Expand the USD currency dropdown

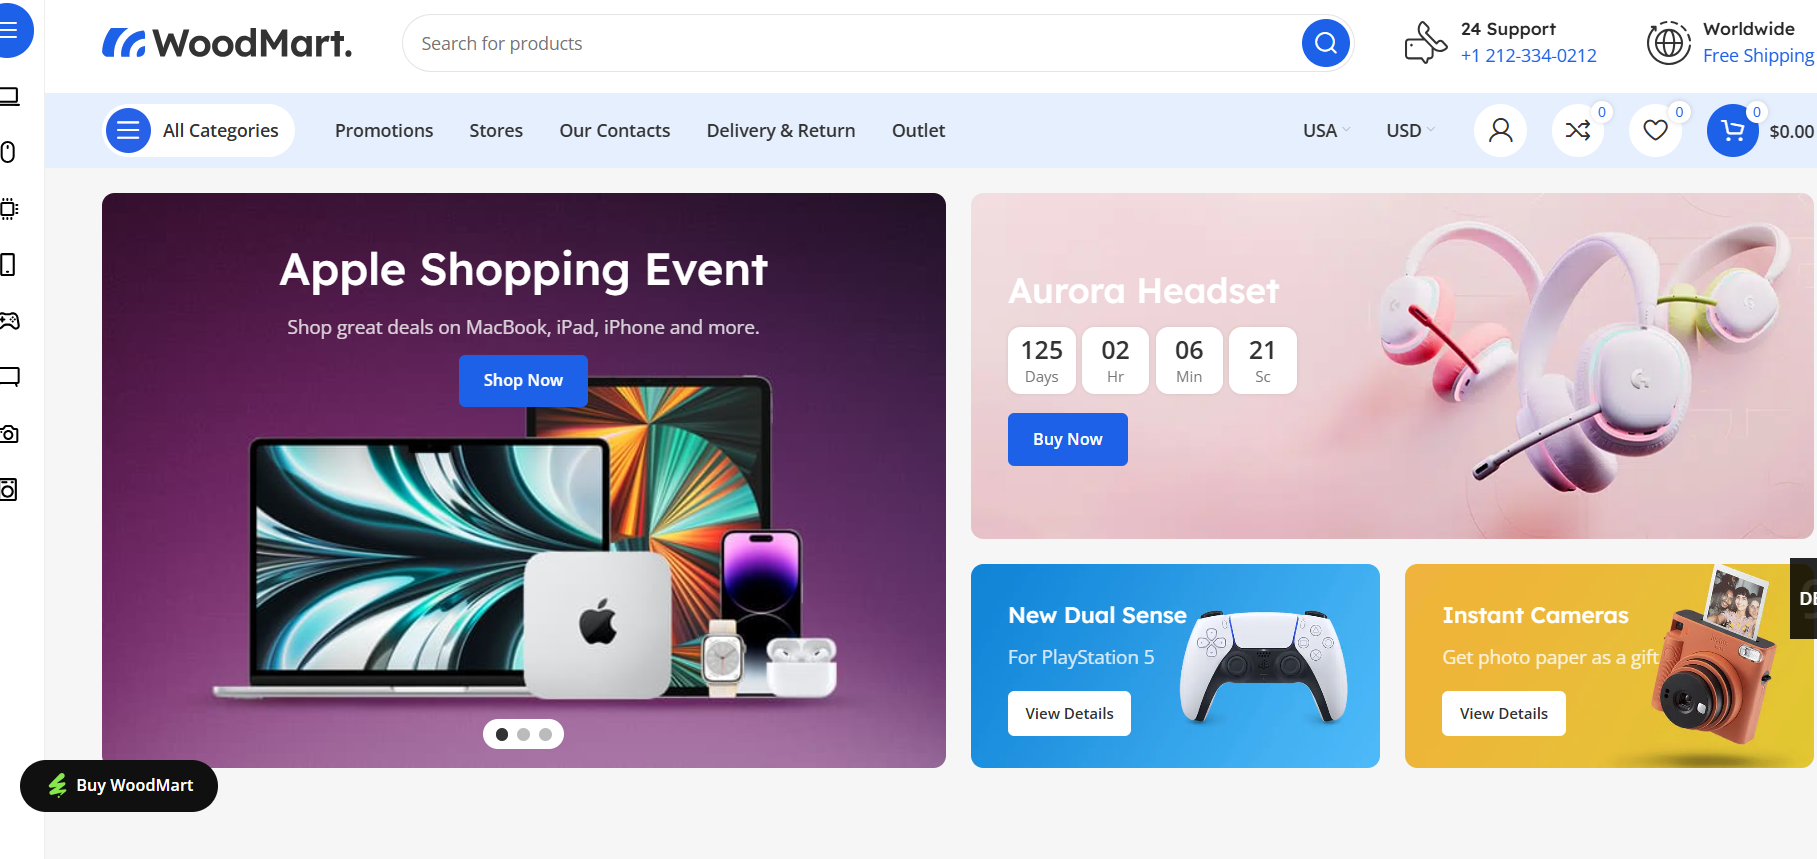[1410, 130]
